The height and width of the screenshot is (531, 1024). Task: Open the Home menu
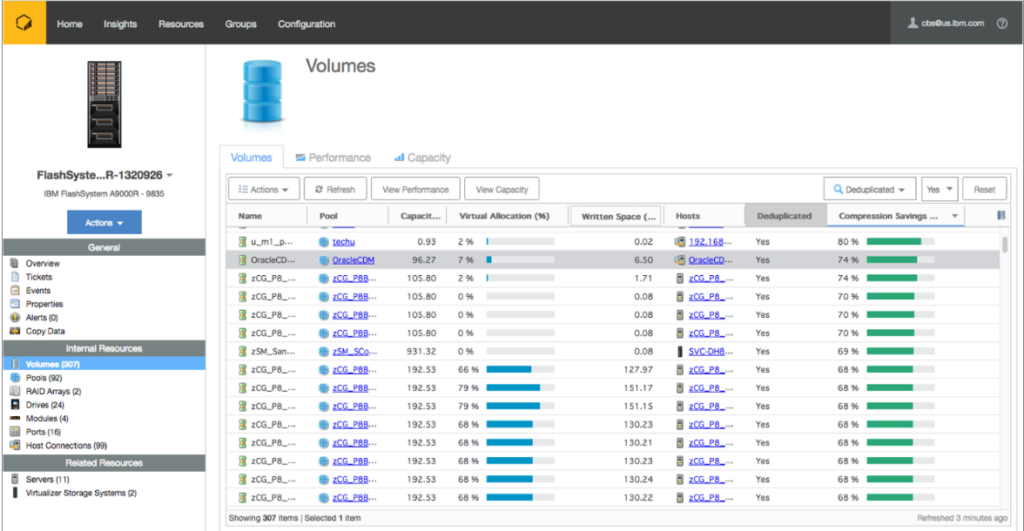(69, 24)
